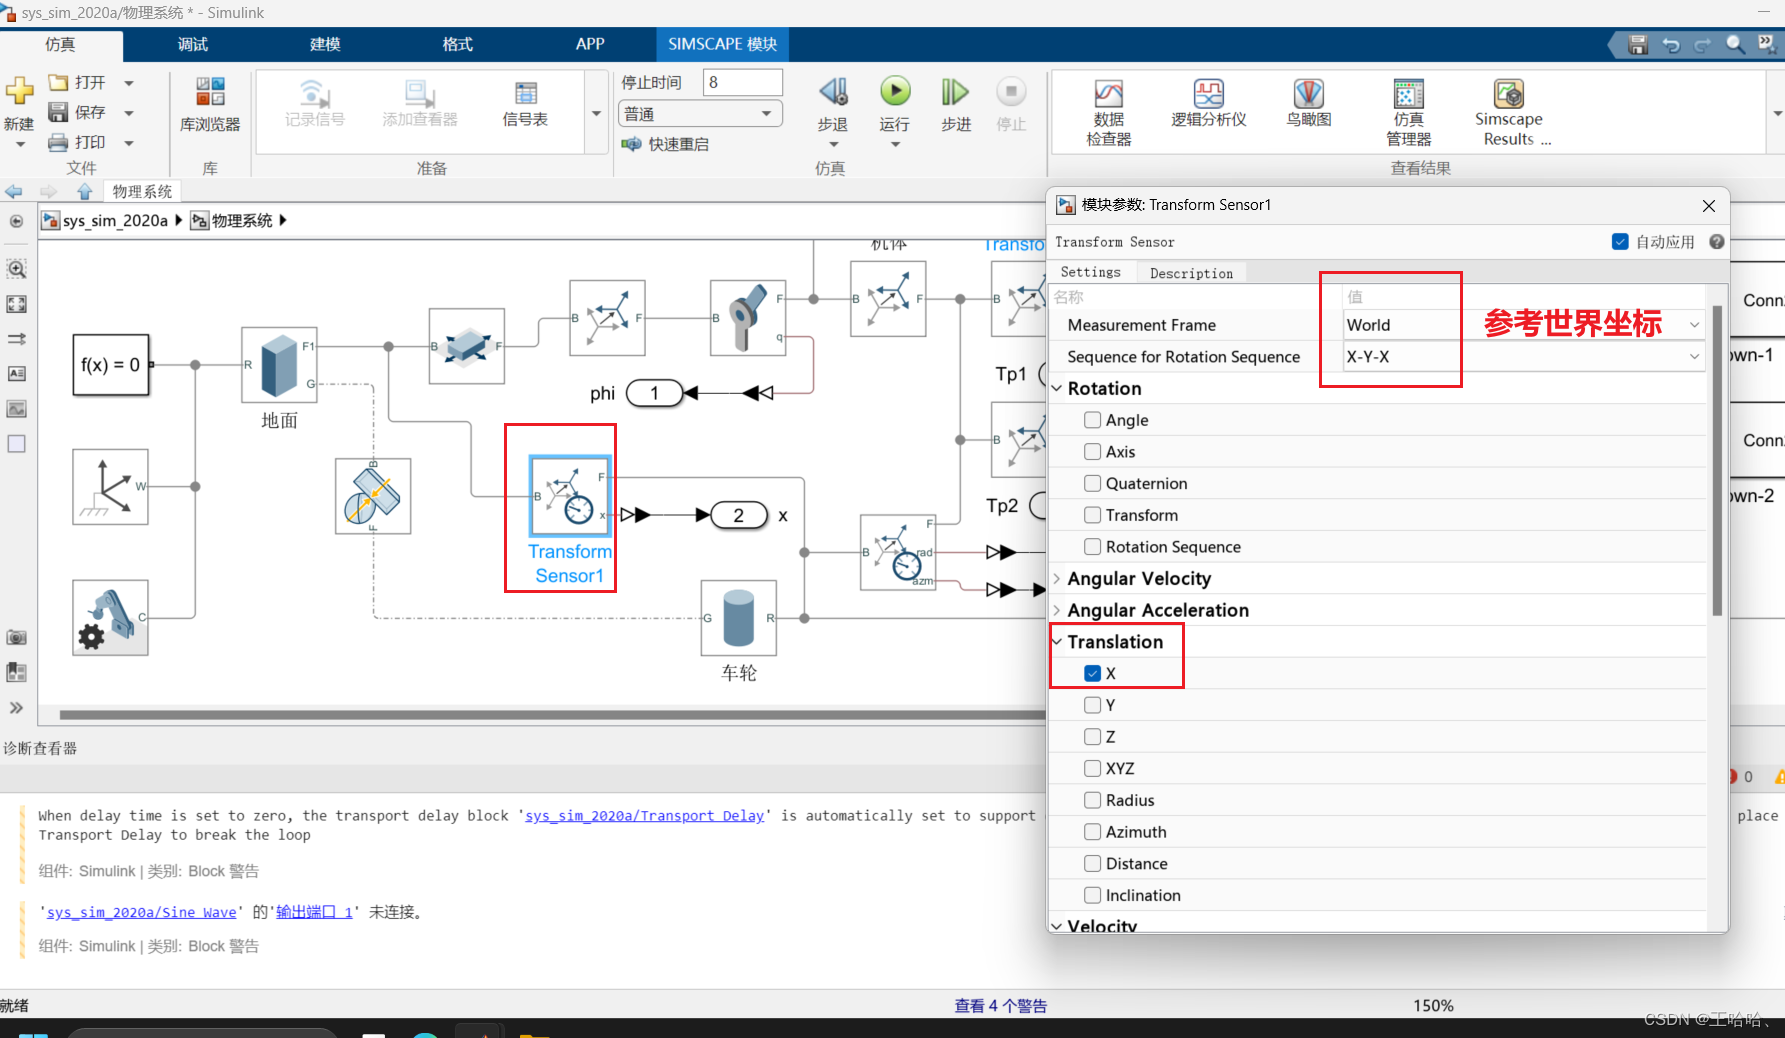Open the Data Inspector (数据检查器)

pyautogui.click(x=1109, y=112)
